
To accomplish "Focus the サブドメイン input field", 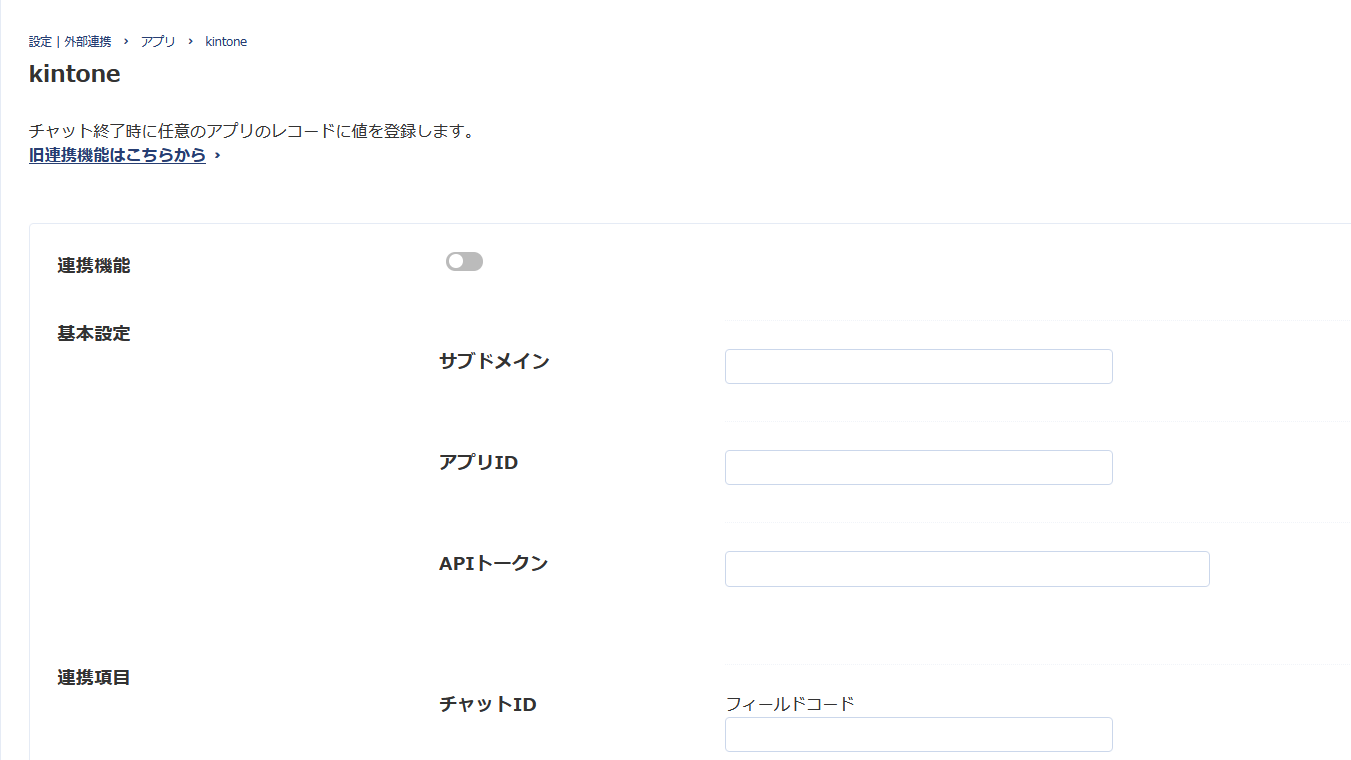I will [x=918, y=367].
